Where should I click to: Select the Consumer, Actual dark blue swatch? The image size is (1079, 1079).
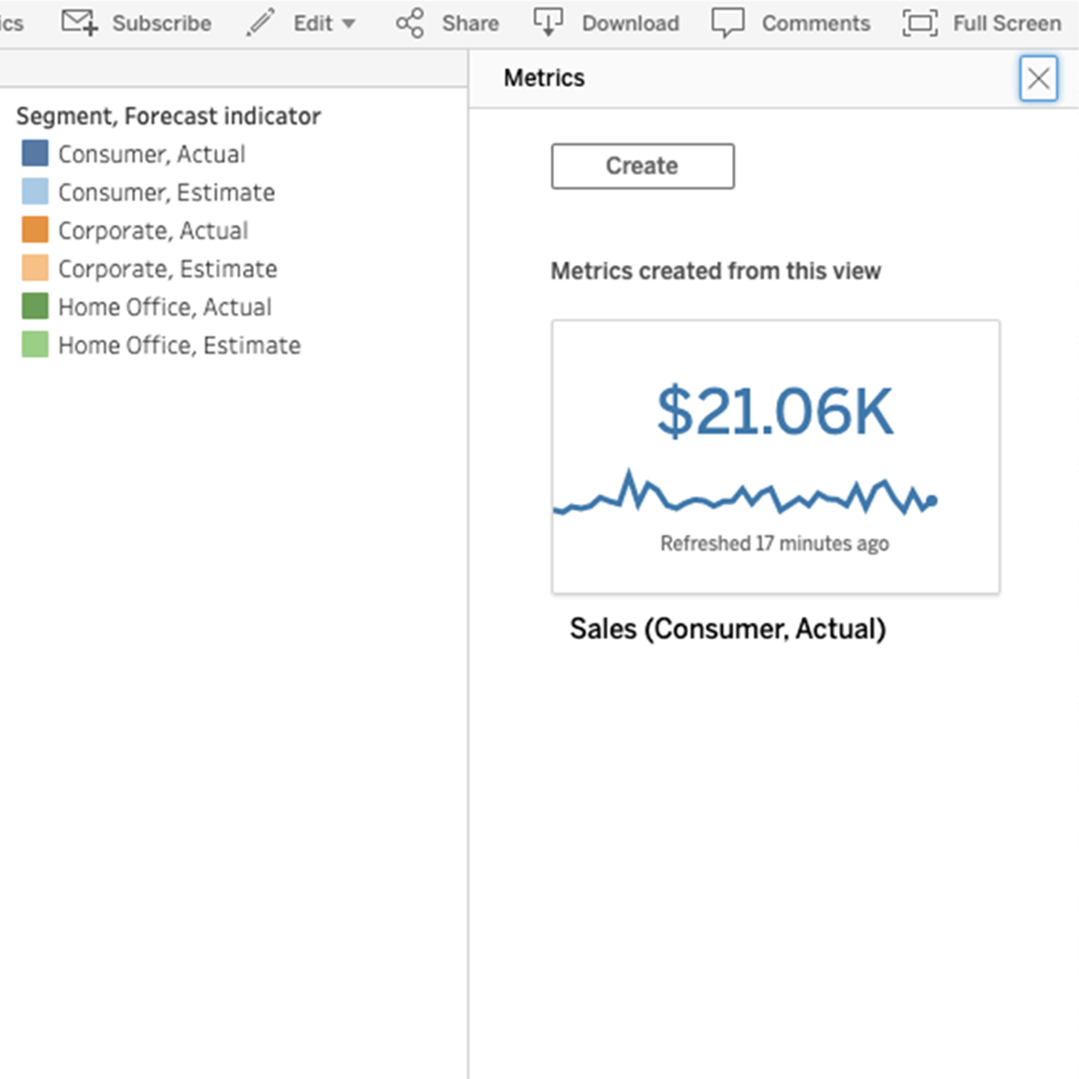pos(35,154)
